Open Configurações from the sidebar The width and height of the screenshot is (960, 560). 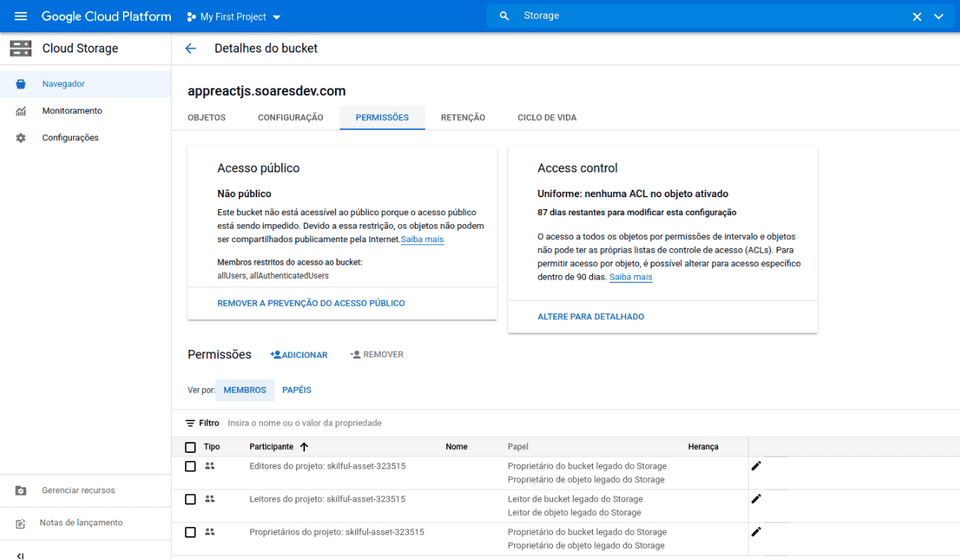[70, 138]
